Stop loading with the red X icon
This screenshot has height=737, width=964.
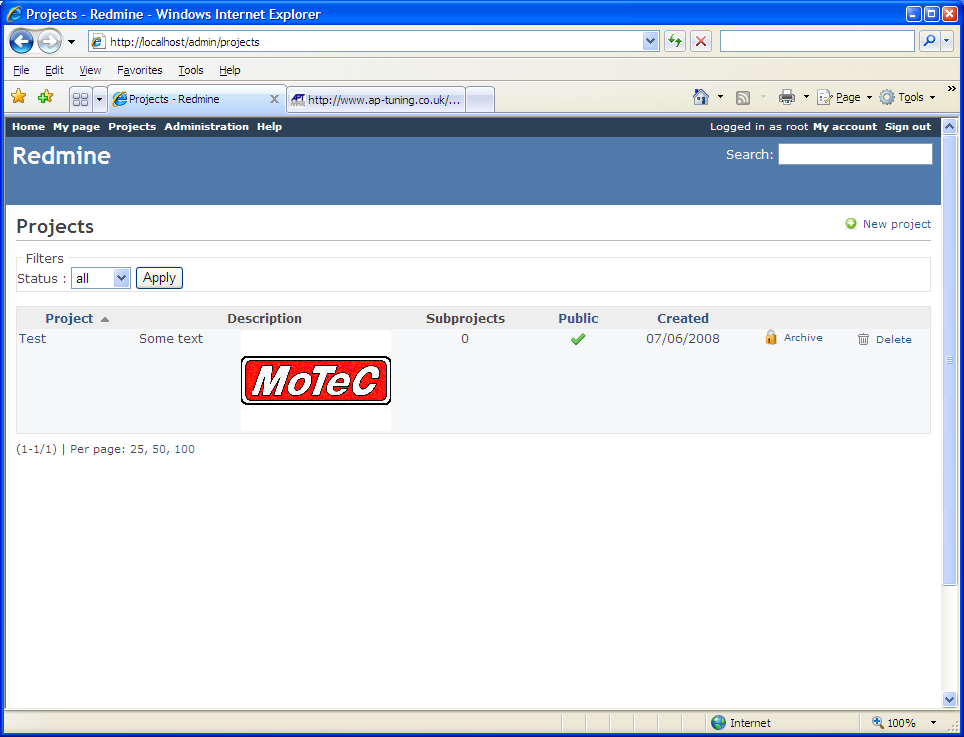tap(701, 42)
